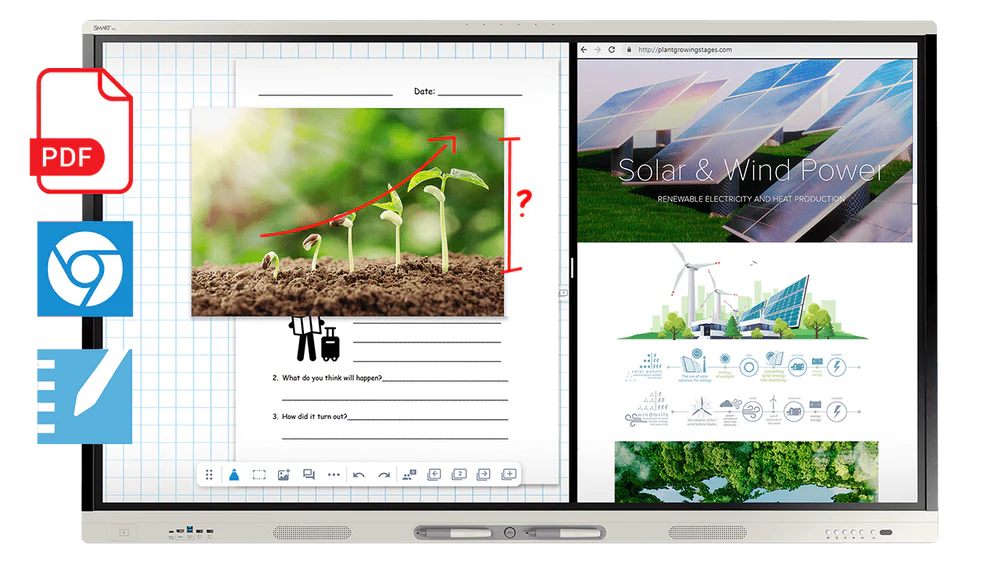The image size is (1000, 563).
Task: Choose the dashed rectangle selection tool
Action: coord(259,475)
